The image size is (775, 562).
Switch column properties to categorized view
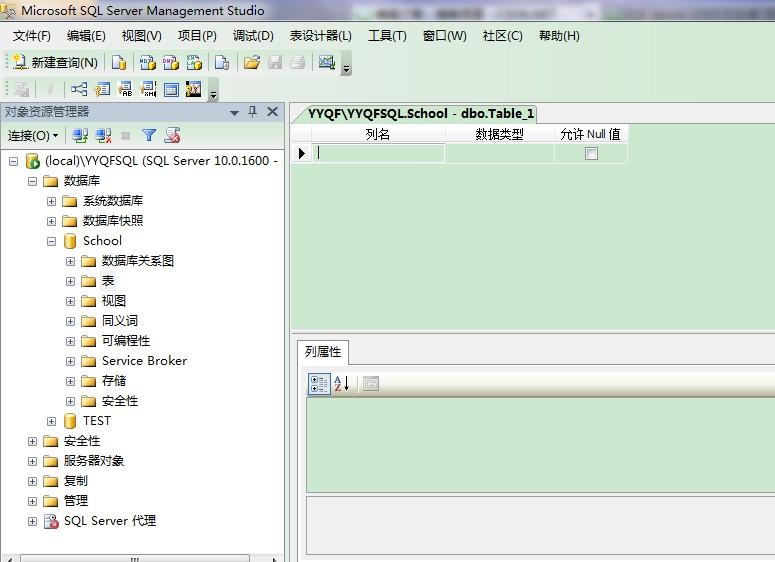pos(319,384)
